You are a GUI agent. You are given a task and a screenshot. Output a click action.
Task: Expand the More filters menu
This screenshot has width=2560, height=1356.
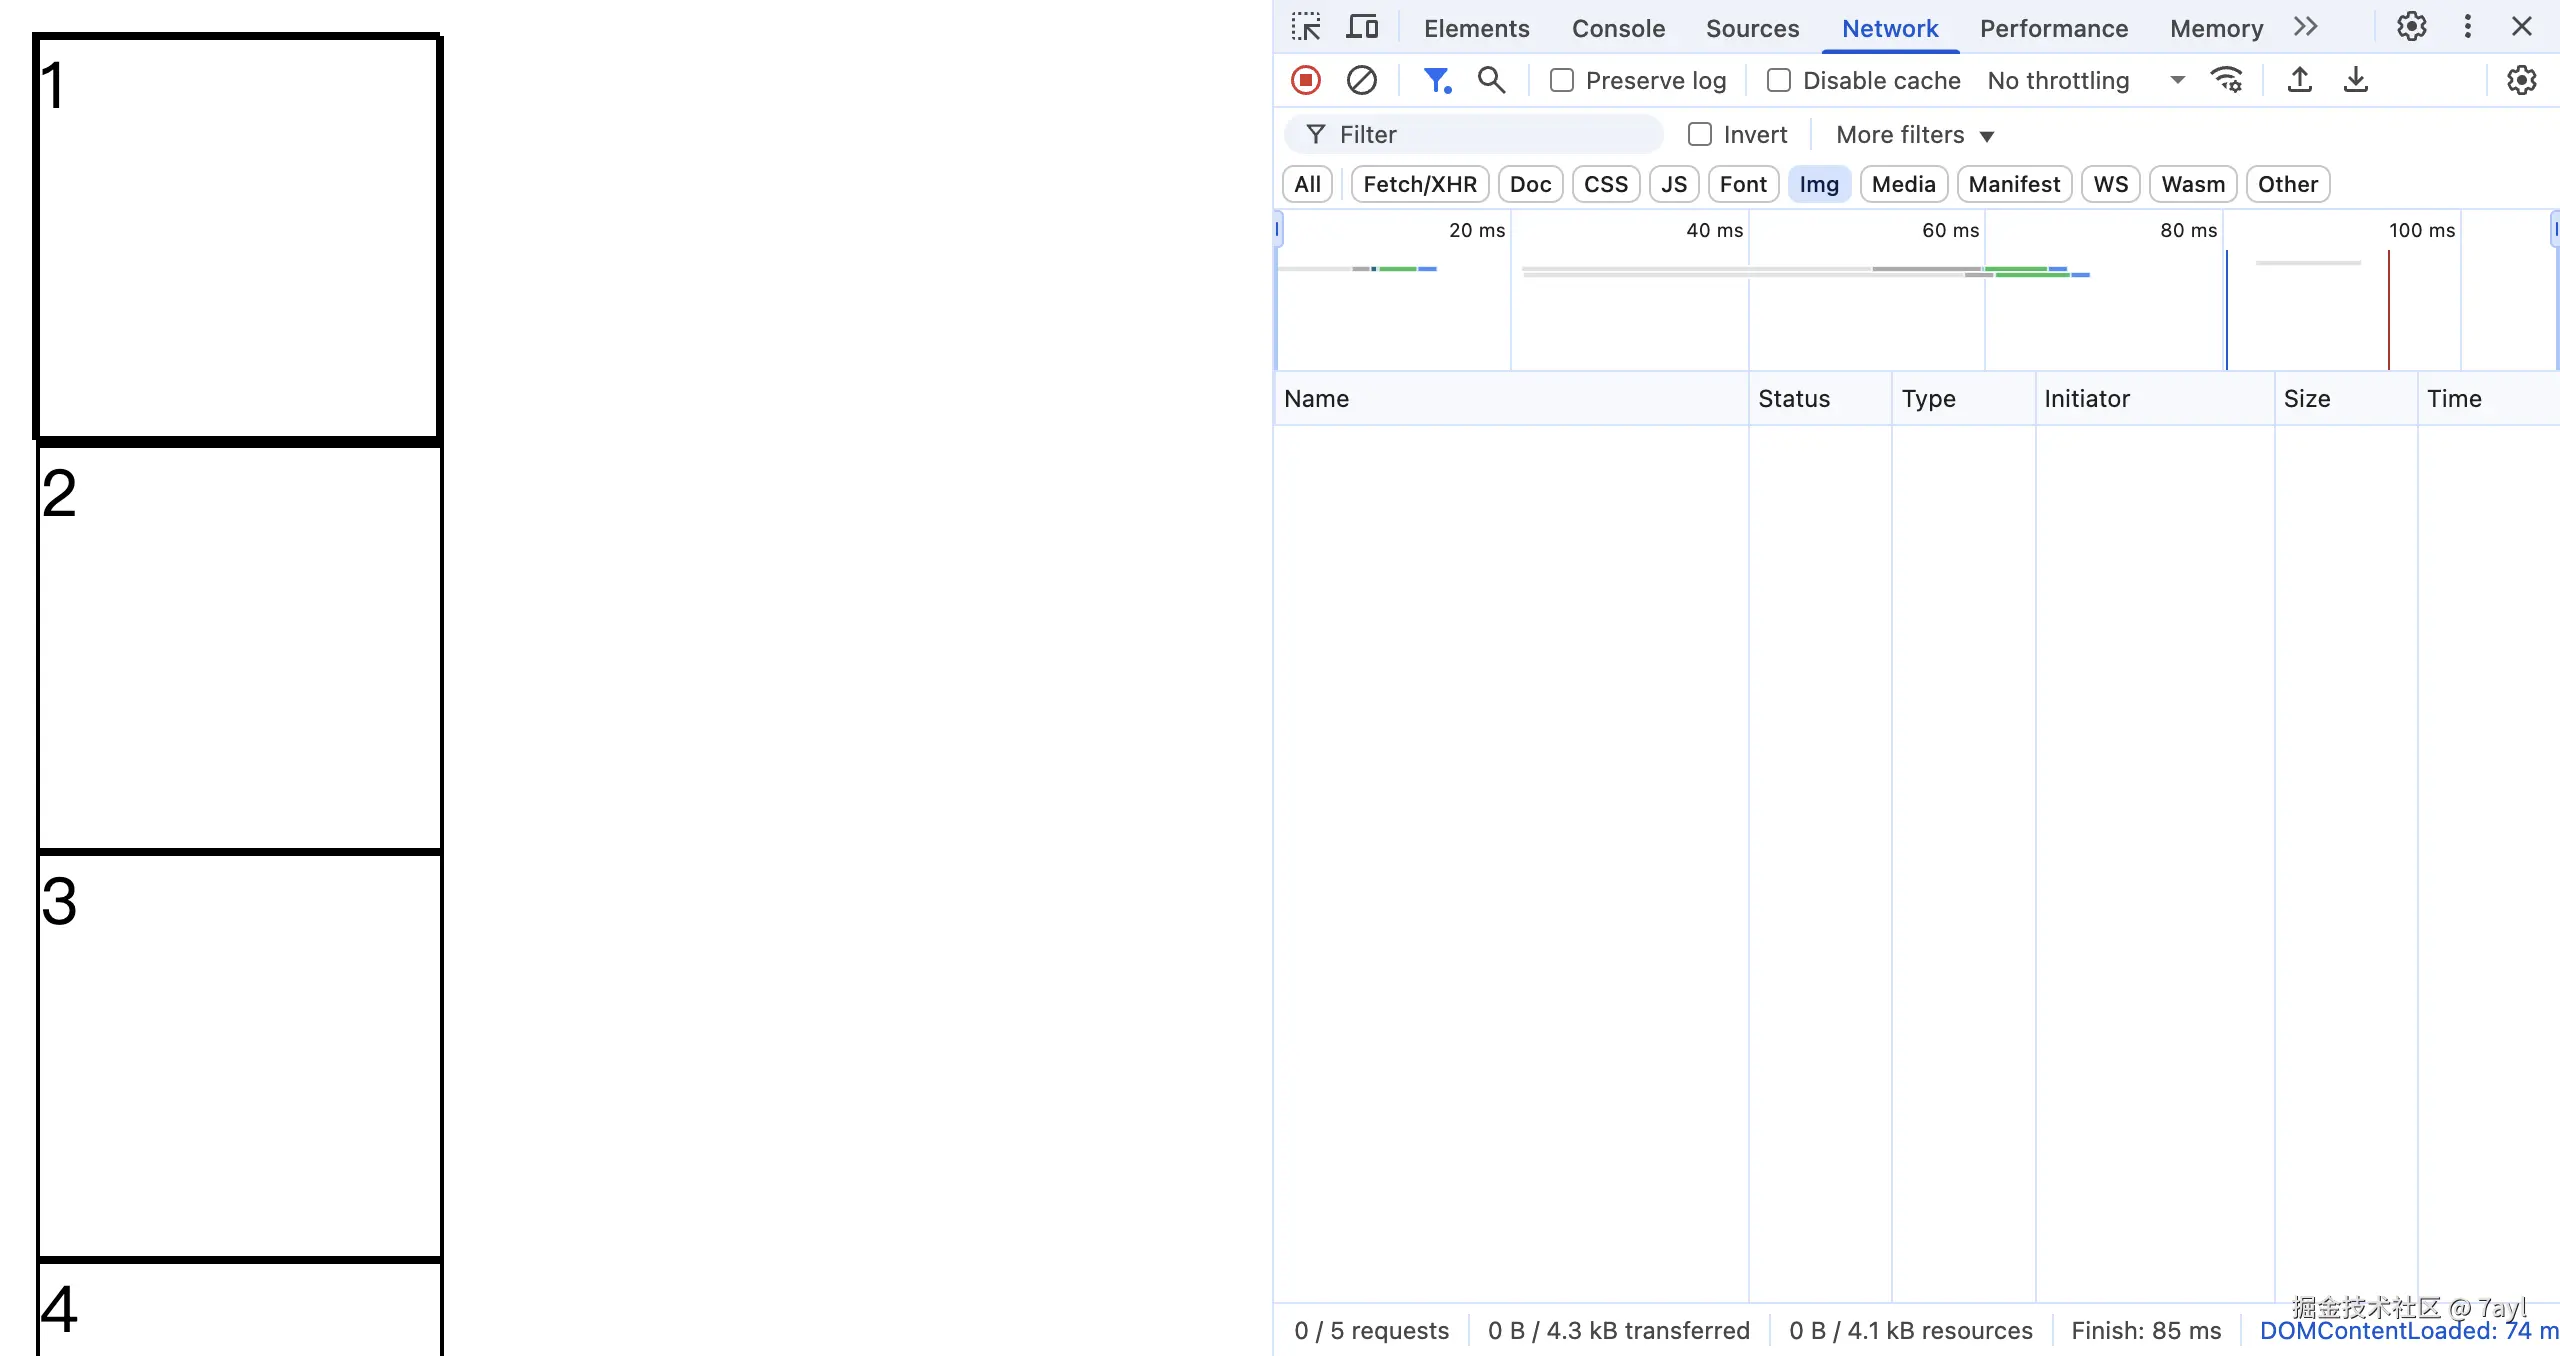point(1915,134)
